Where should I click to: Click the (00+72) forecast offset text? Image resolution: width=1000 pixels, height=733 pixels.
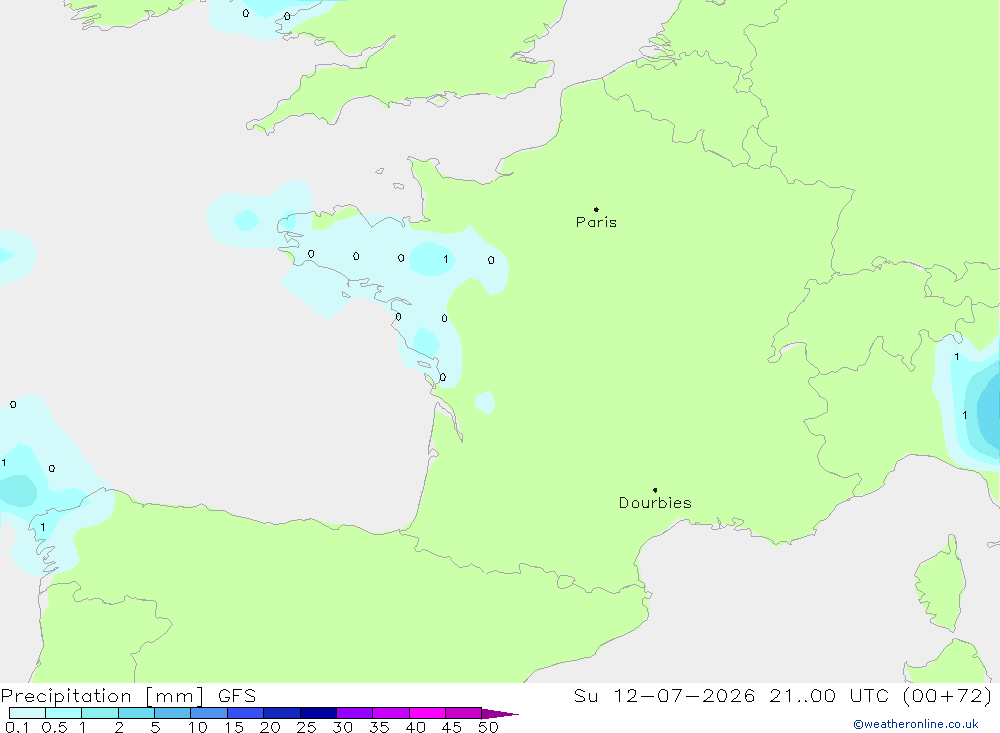coord(948,696)
